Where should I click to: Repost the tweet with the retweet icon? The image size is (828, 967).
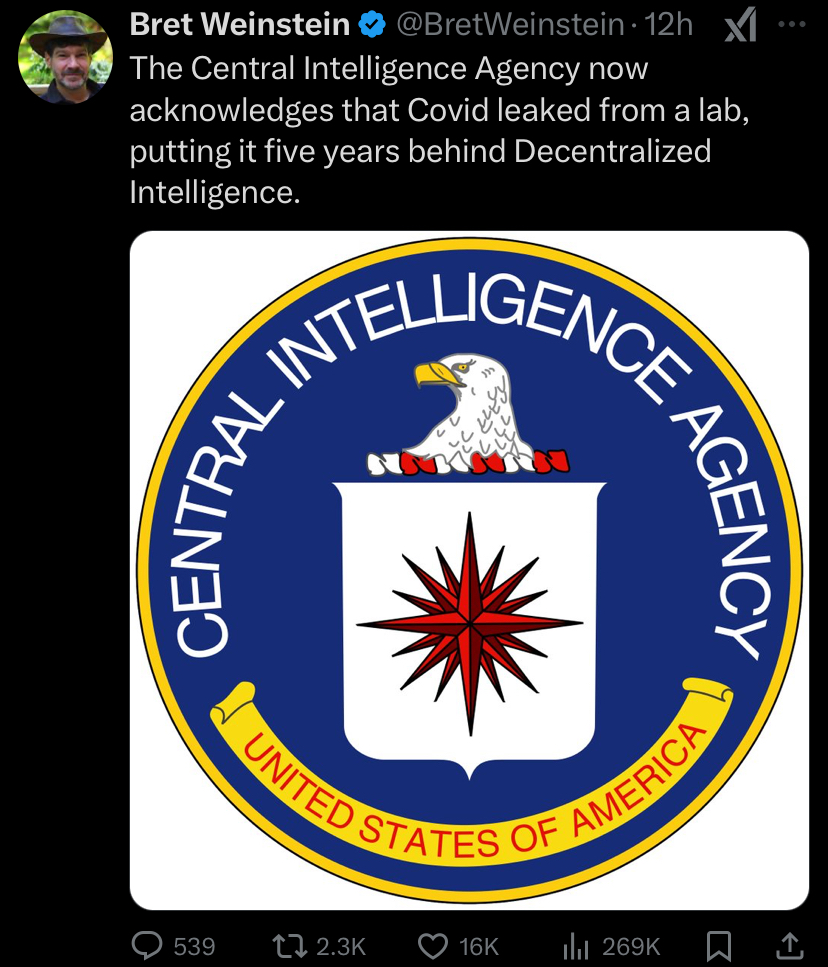click(289, 945)
